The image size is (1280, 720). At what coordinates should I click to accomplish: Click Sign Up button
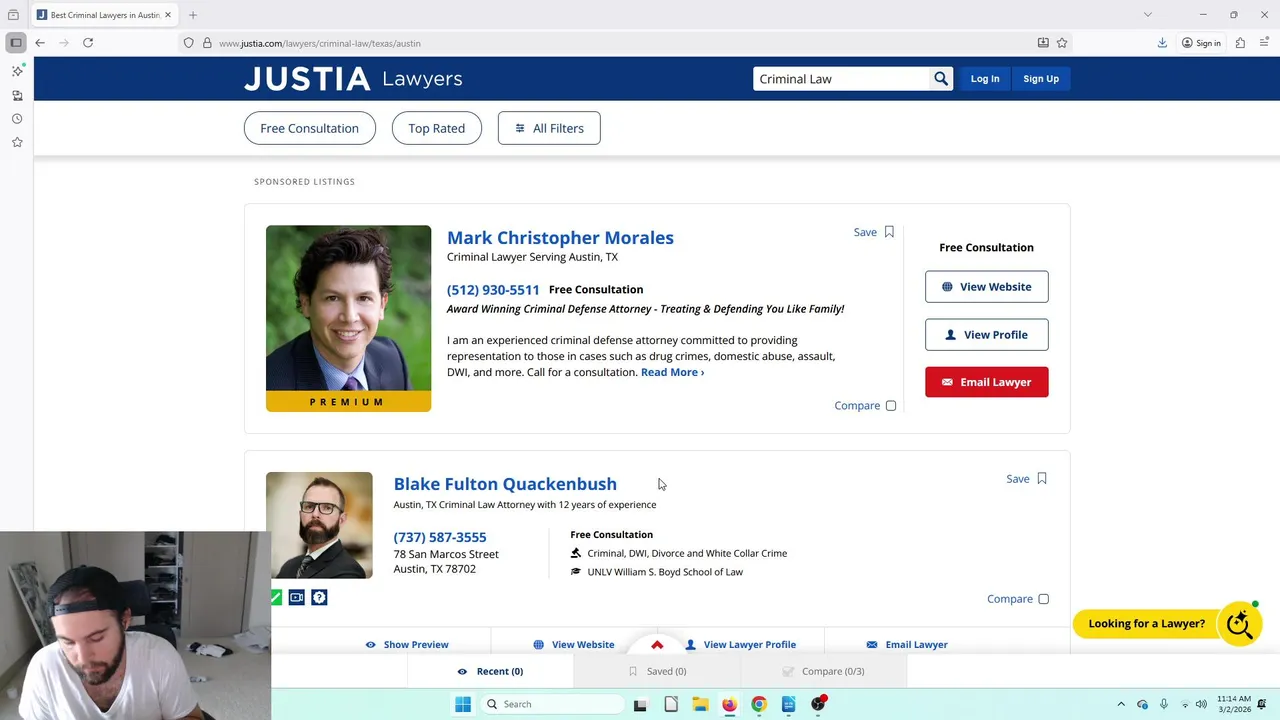pos(1041,79)
